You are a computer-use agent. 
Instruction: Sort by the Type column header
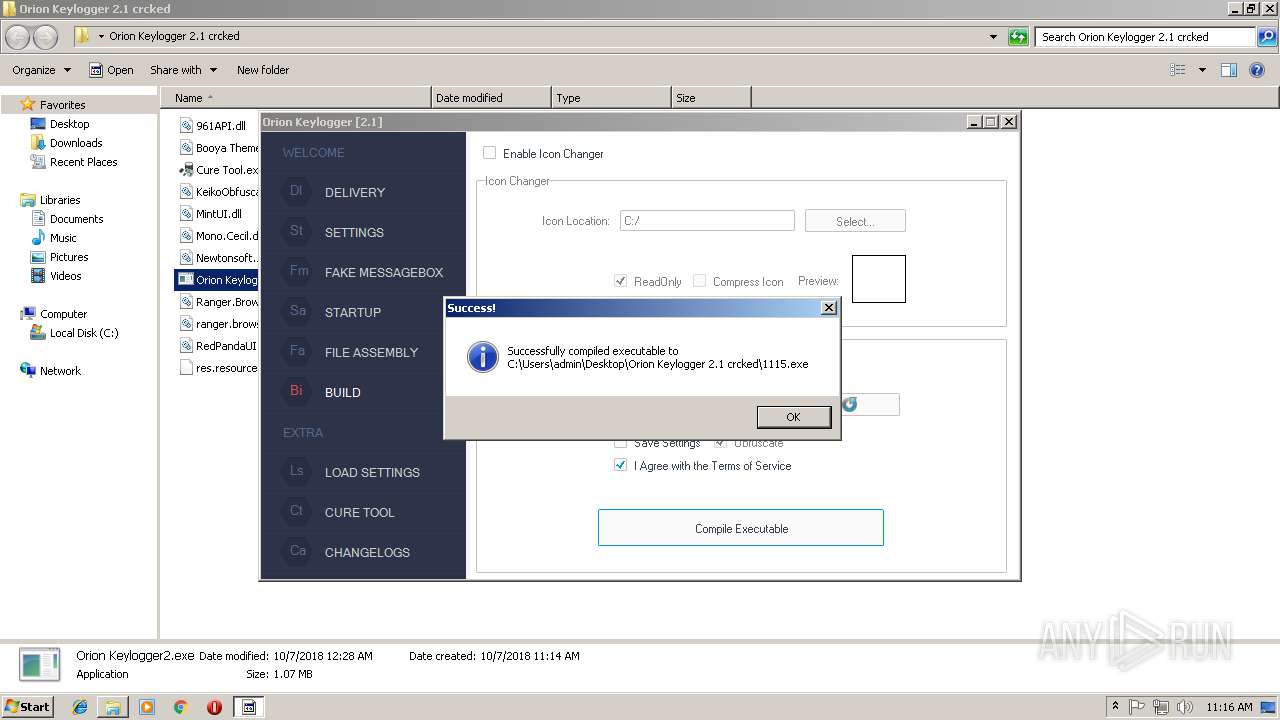point(611,98)
